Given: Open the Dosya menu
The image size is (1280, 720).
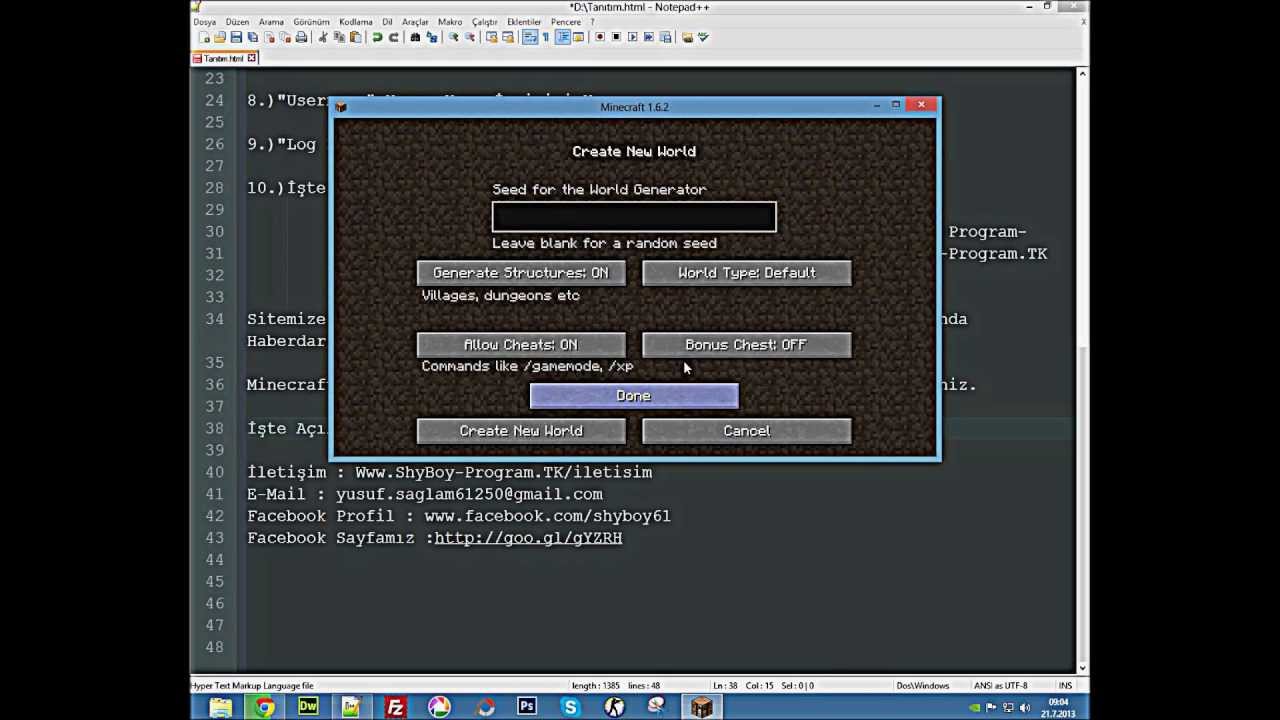Looking at the screenshot, I should tap(204, 22).
